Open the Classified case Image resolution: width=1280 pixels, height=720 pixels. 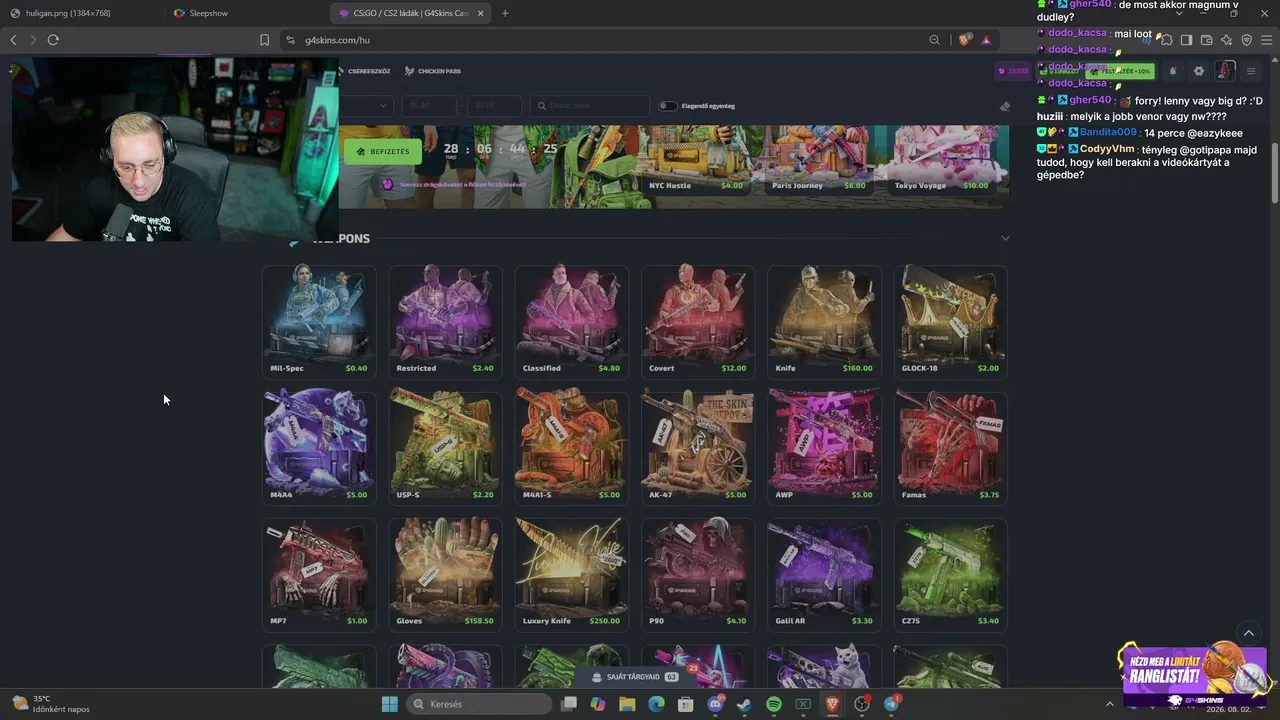coord(571,321)
